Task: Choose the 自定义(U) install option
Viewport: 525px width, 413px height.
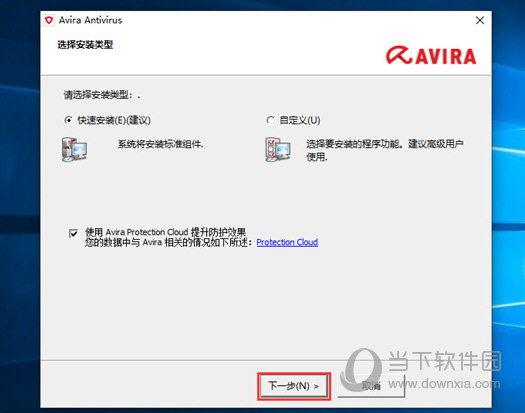Action: (271, 120)
